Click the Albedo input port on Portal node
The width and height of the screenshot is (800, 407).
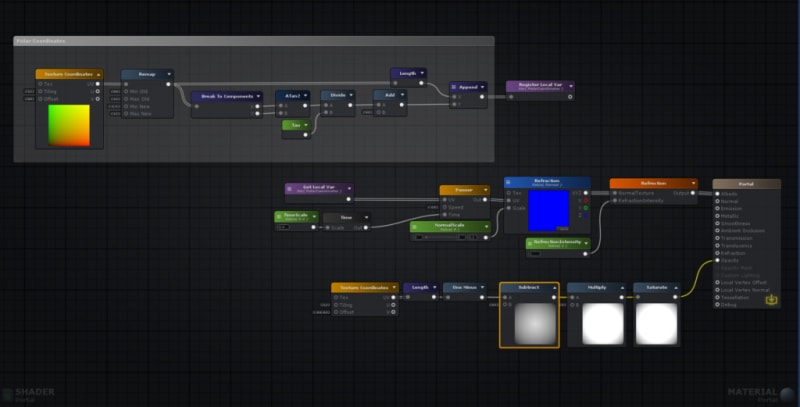718,193
